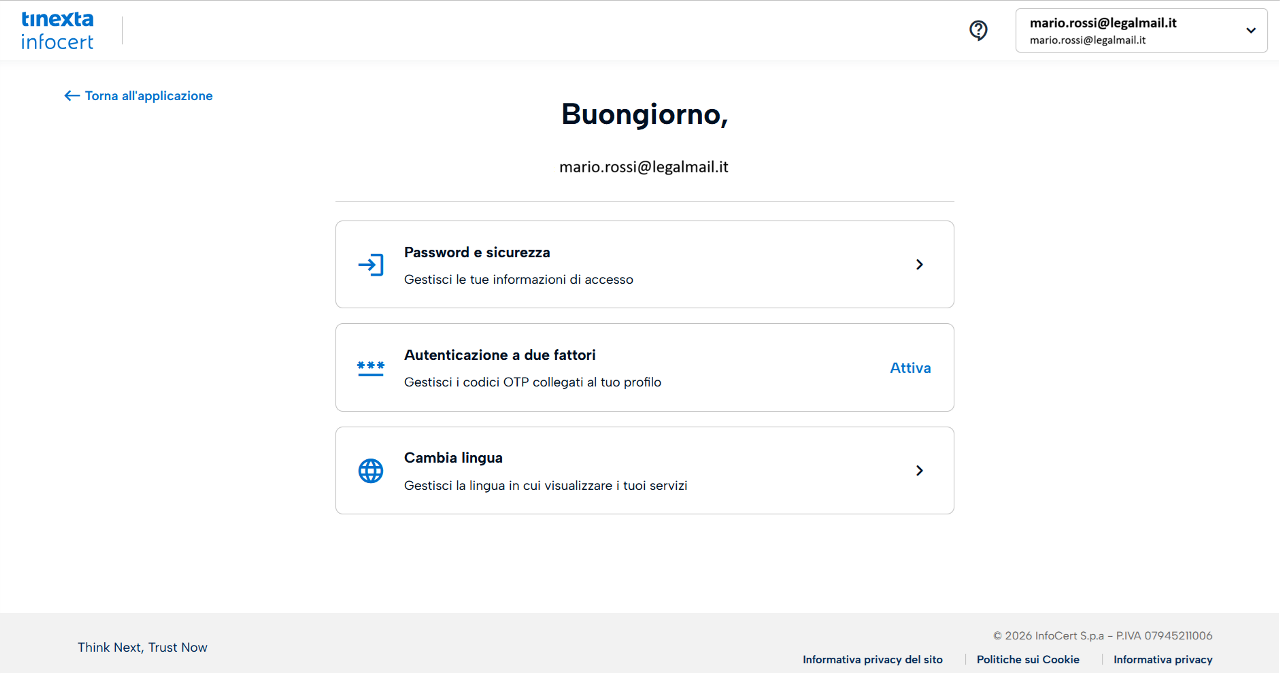This screenshot has width=1280, height=674.
Task: Expand Password e sicurezza using its right chevron
Action: [x=919, y=265]
